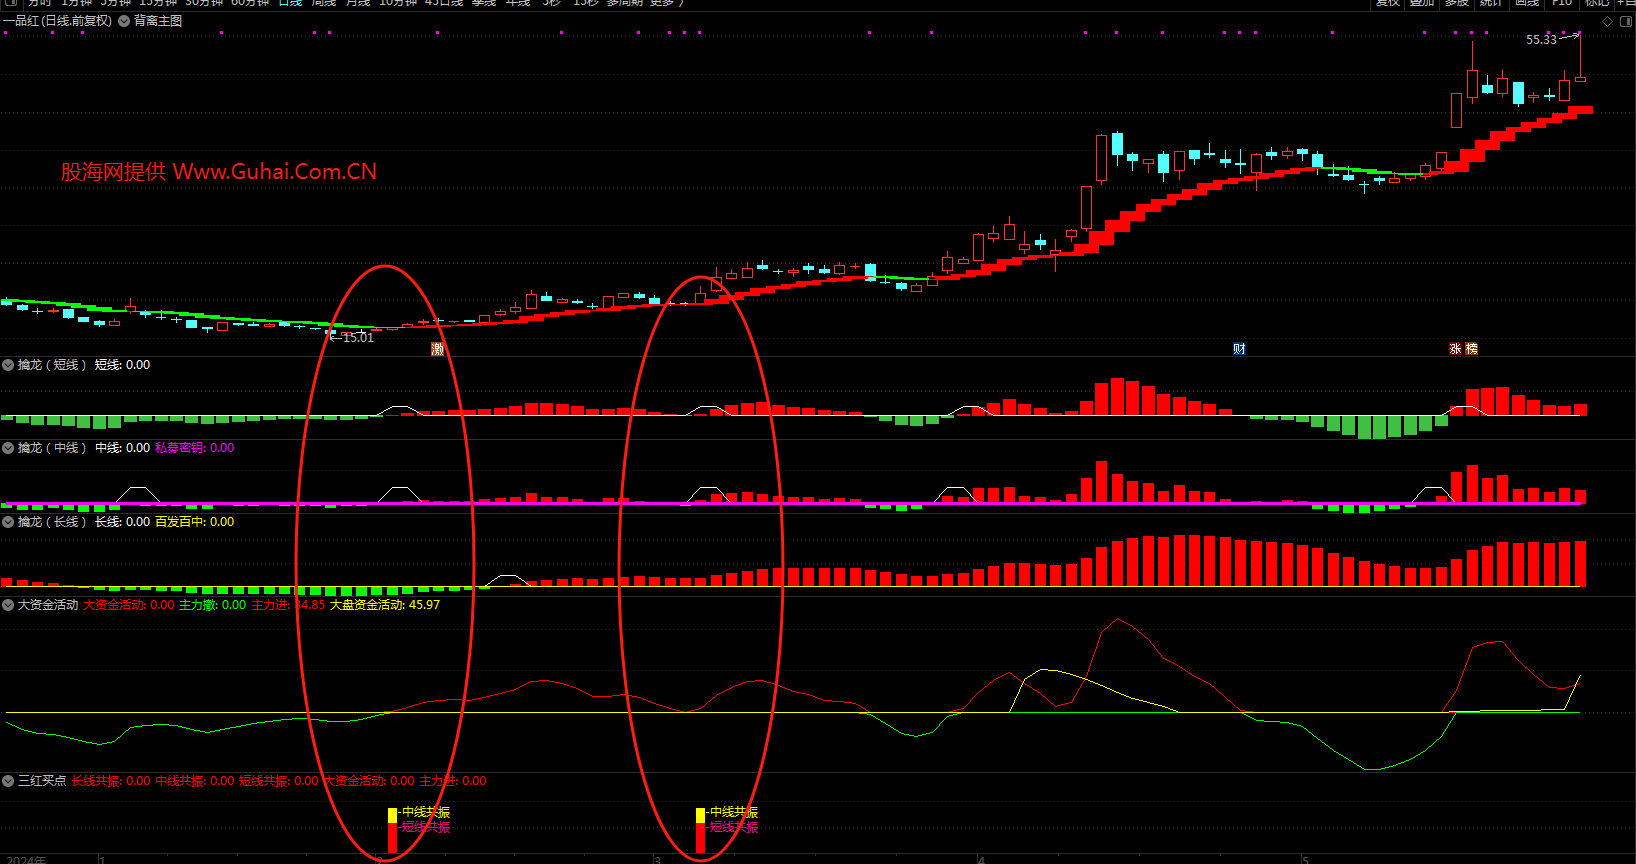This screenshot has width=1636, height=864.
Task: Expand the 大资金活动 panel dropdown arrow
Action: coord(8,605)
